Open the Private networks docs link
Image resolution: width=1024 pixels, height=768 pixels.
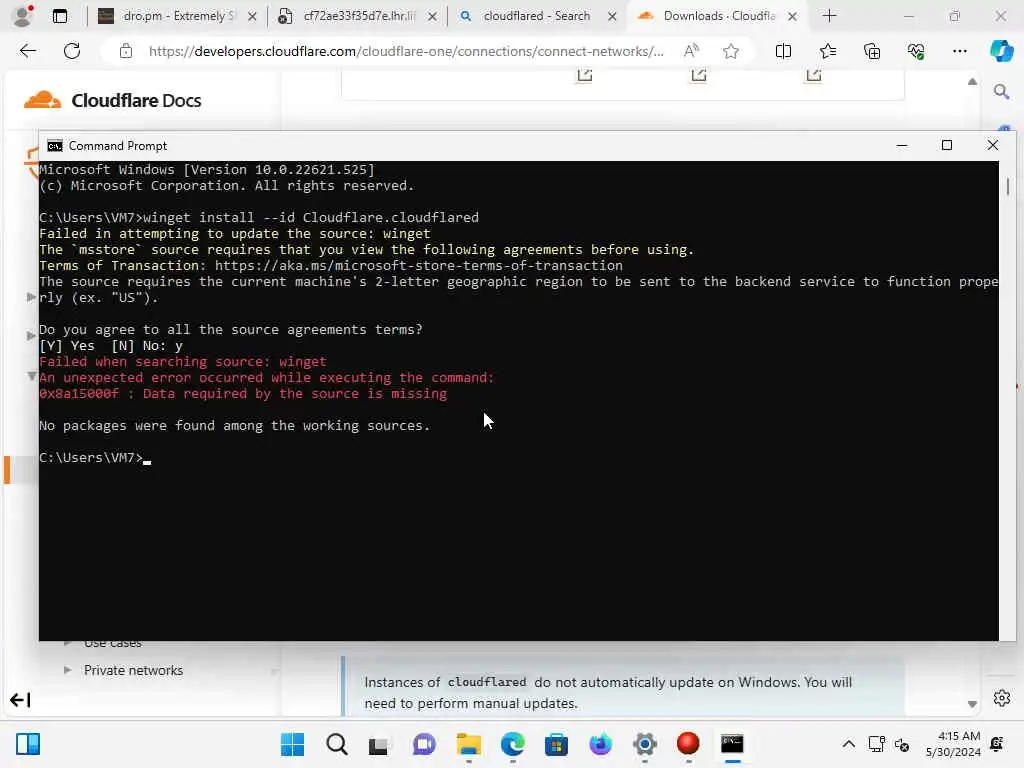pyautogui.click(x=133, y=670)
